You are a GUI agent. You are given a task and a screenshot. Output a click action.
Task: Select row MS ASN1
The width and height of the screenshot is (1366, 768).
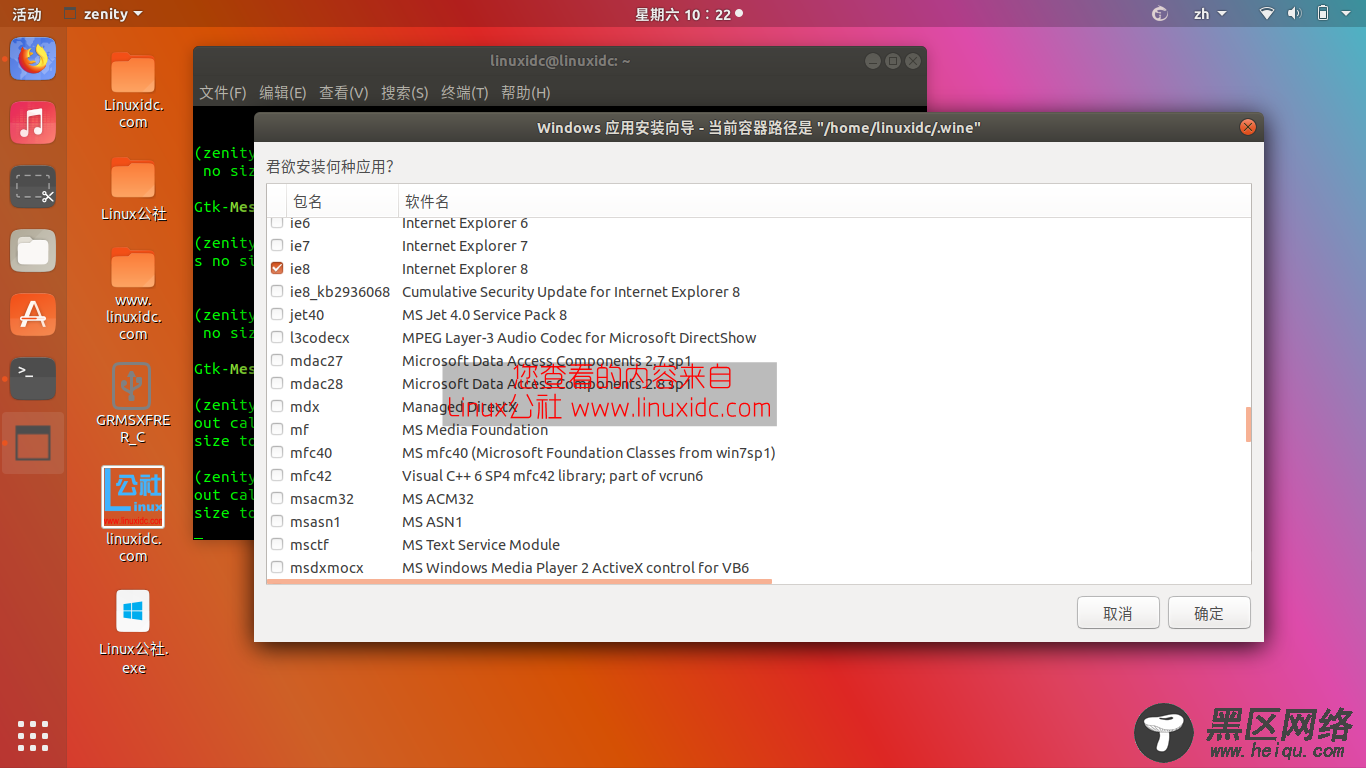(x=759, y=522)
